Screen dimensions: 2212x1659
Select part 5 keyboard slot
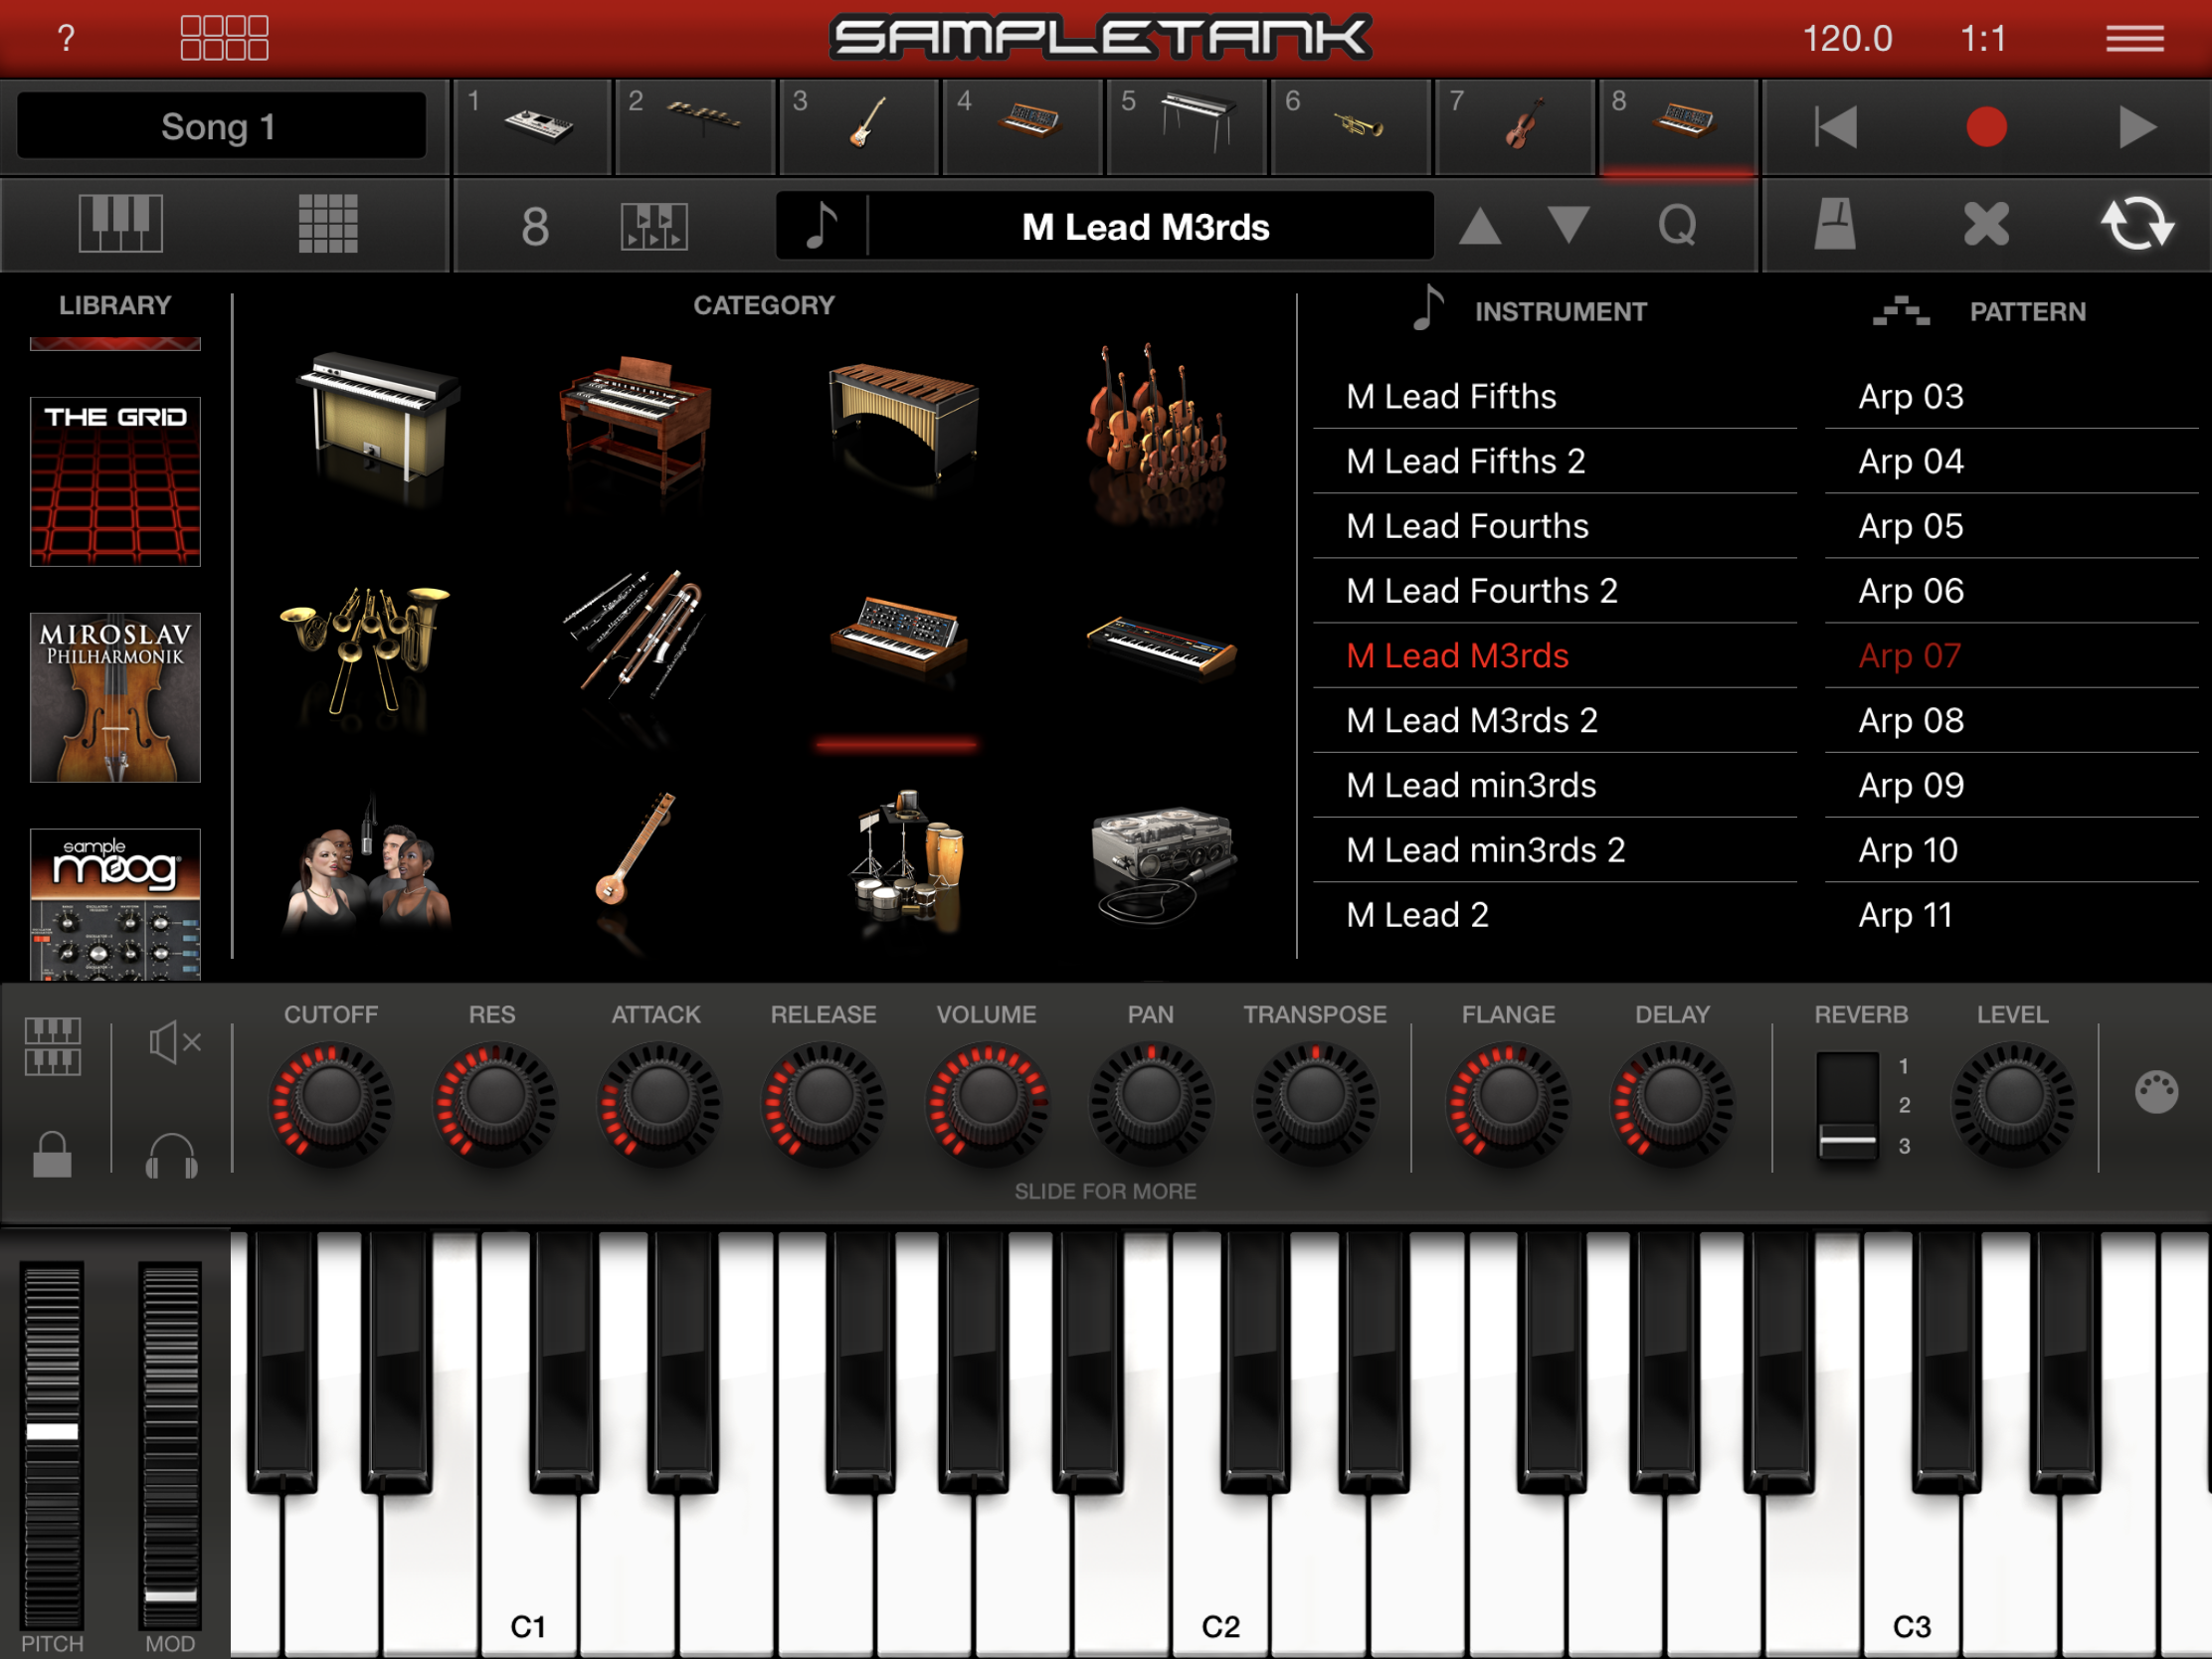(x=1187, y=127)
